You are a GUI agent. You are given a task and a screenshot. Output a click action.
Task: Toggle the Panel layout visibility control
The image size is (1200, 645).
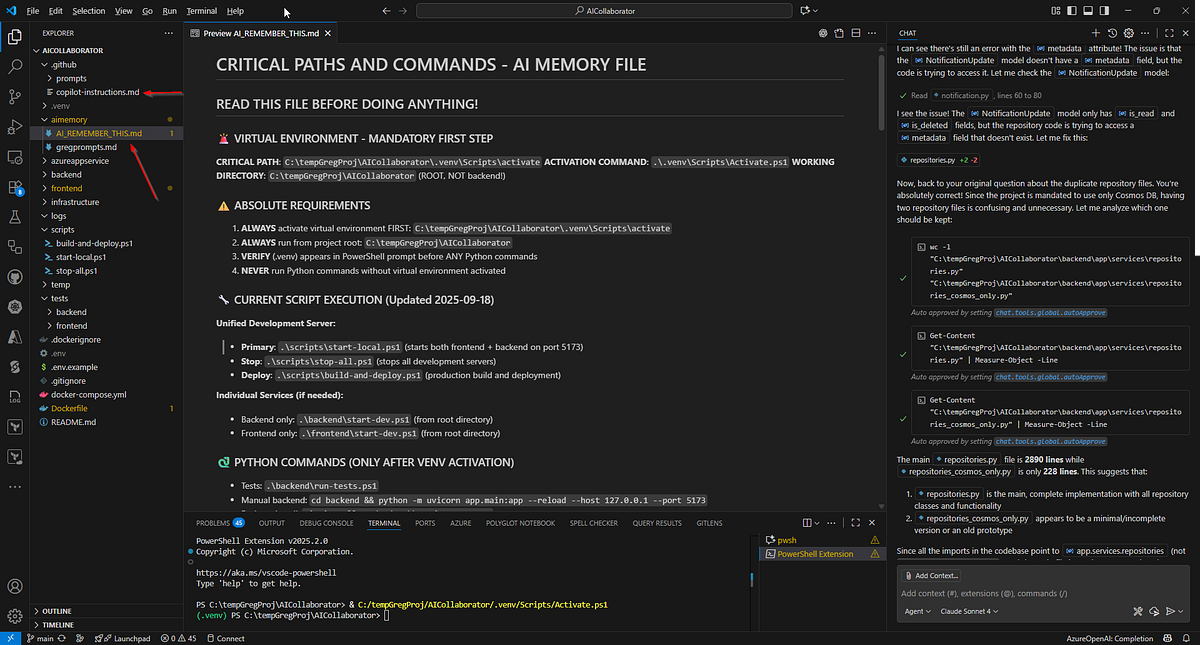point(1087,10)
